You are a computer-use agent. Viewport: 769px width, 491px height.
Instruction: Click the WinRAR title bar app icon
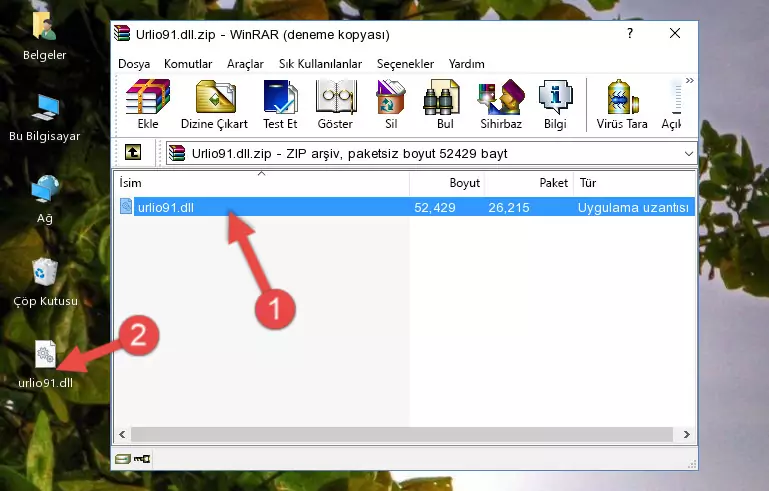(x=123, y=34)
